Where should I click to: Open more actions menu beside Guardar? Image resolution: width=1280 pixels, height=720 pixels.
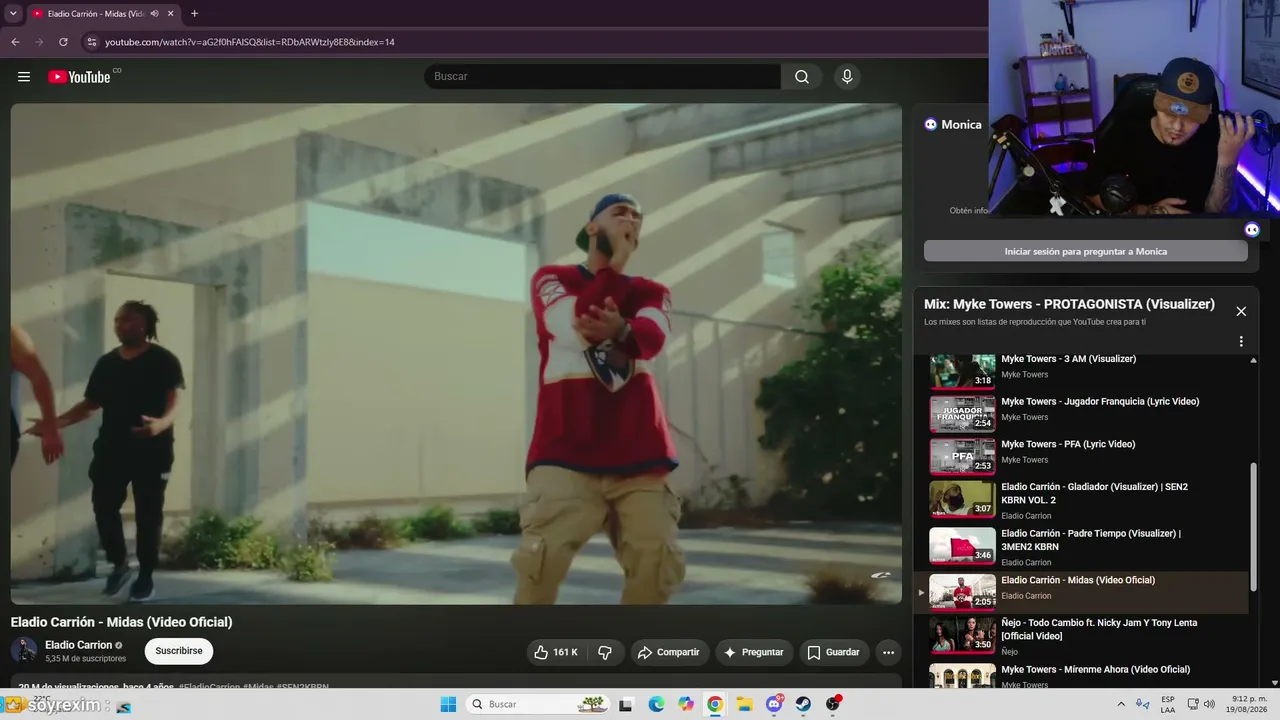(x=888, y=652)
